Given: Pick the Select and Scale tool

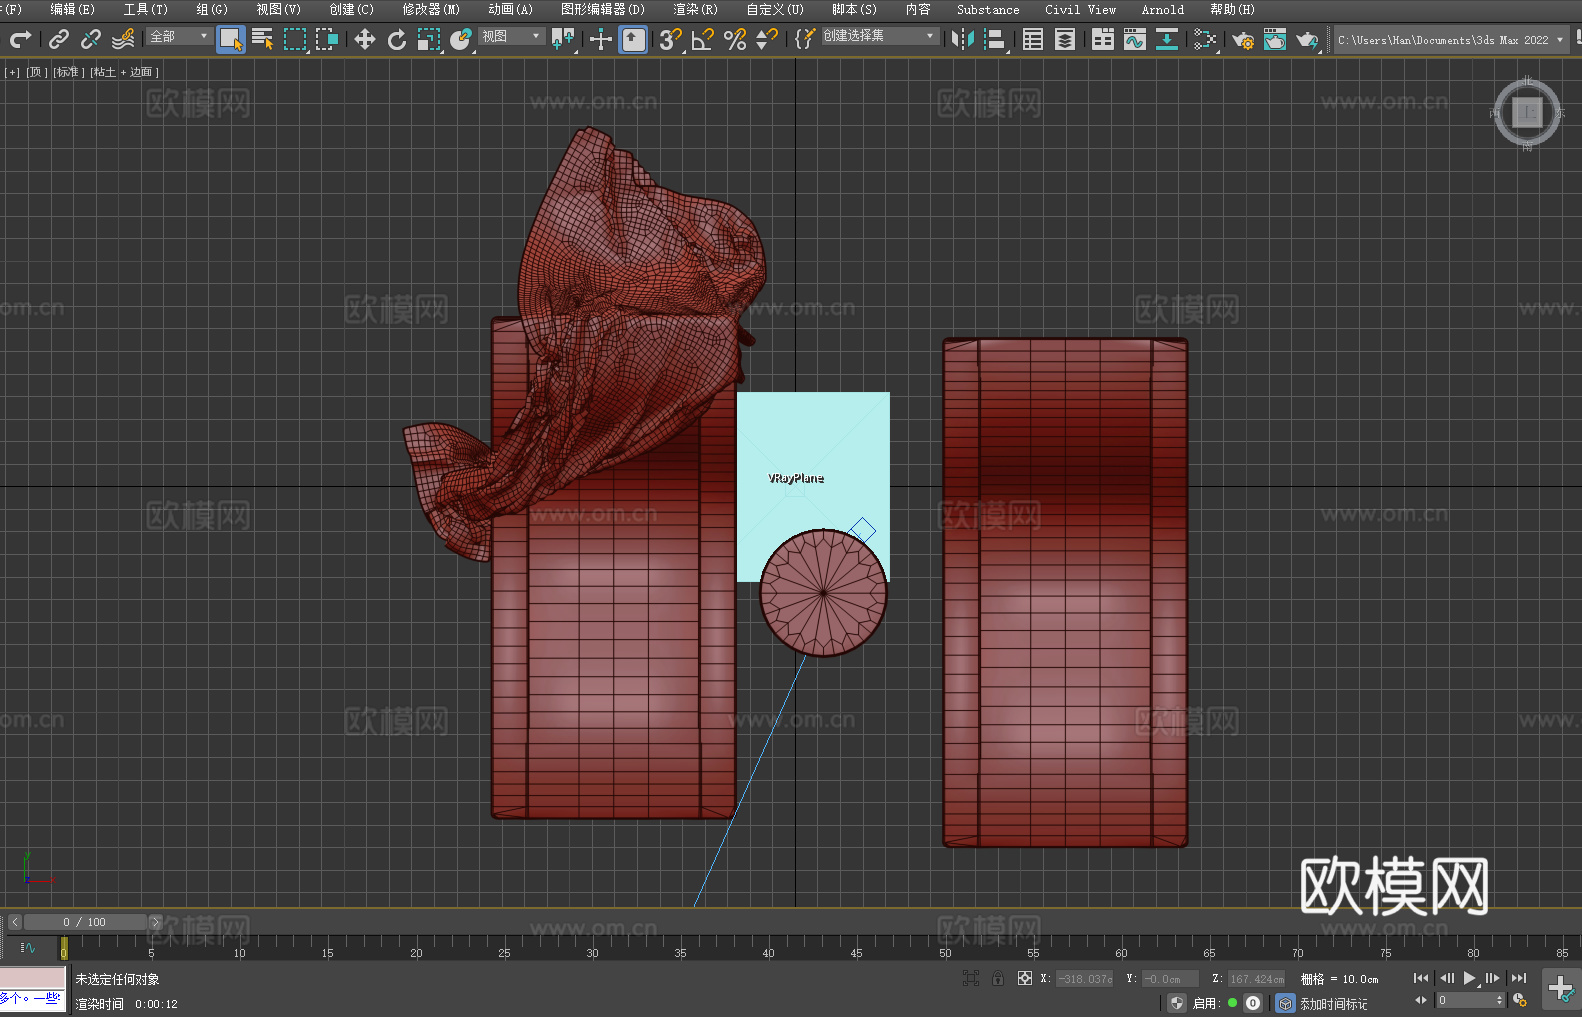Looking at the screenshot, I should pos(429,39).
